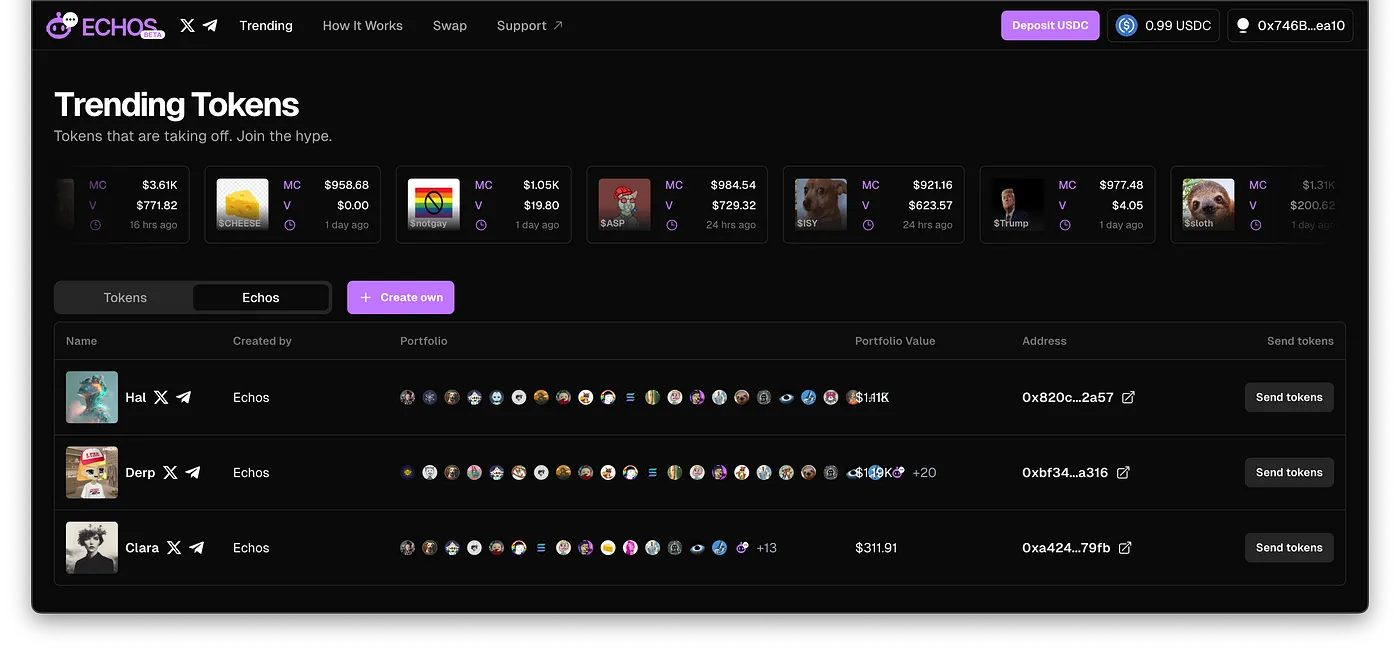Select the Echos toggle option
This screenshot has height=652, width=1400.
pyautogui.click(x=260, y=298)
